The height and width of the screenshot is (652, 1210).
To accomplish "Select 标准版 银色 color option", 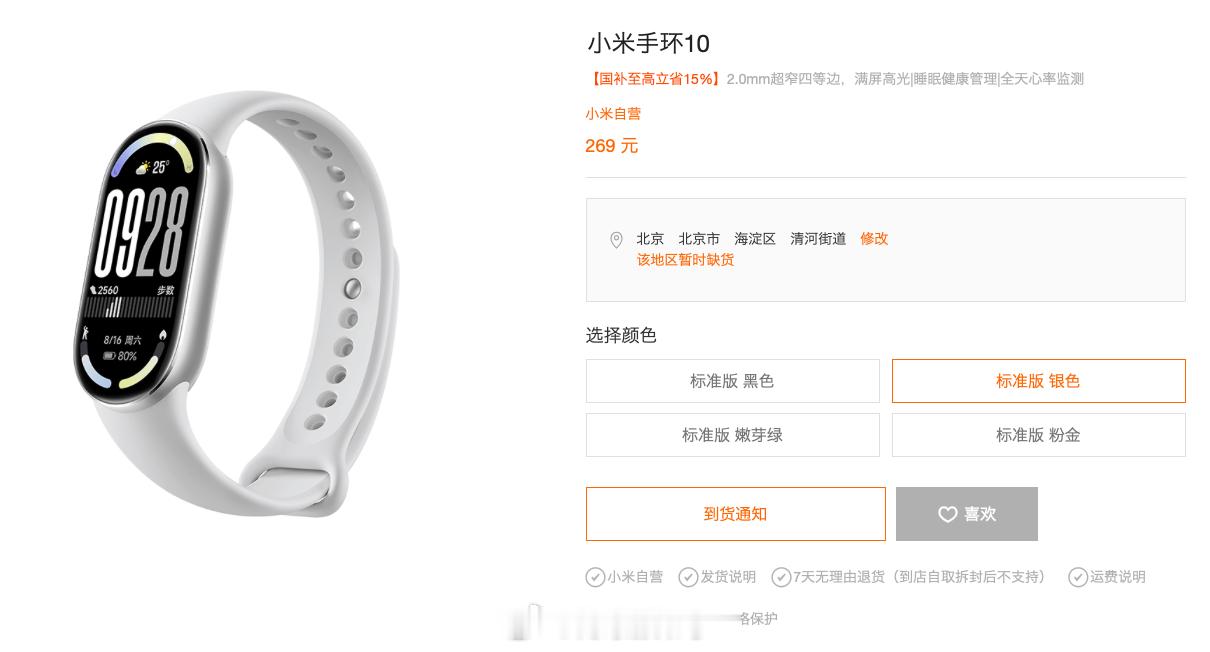I will click(1038, 381).
